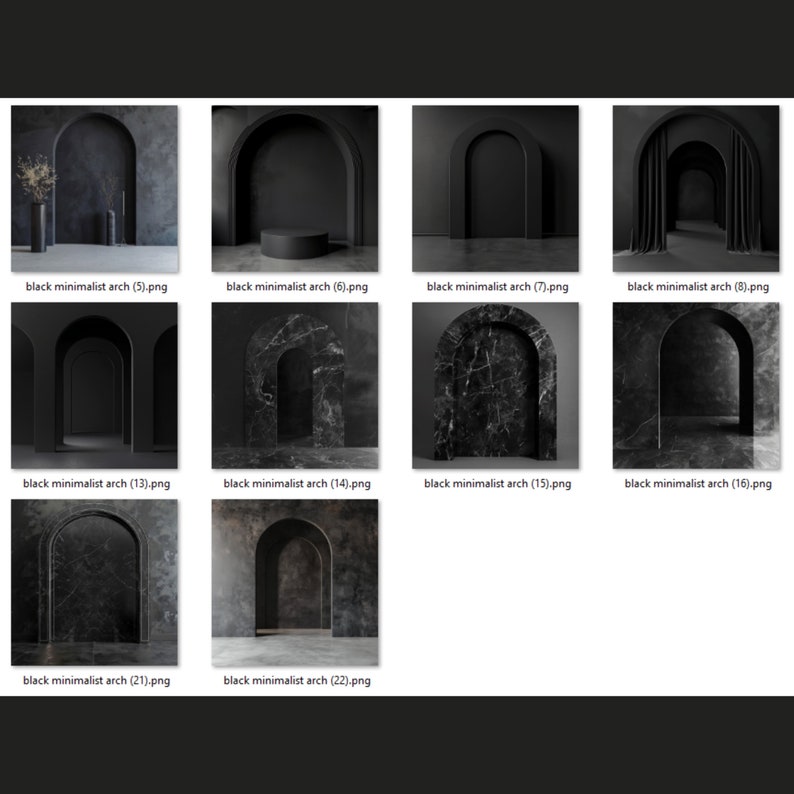794x794 pixels.
Task: Click file name 'black minimalist arch (6).png'
Action: 297,287
